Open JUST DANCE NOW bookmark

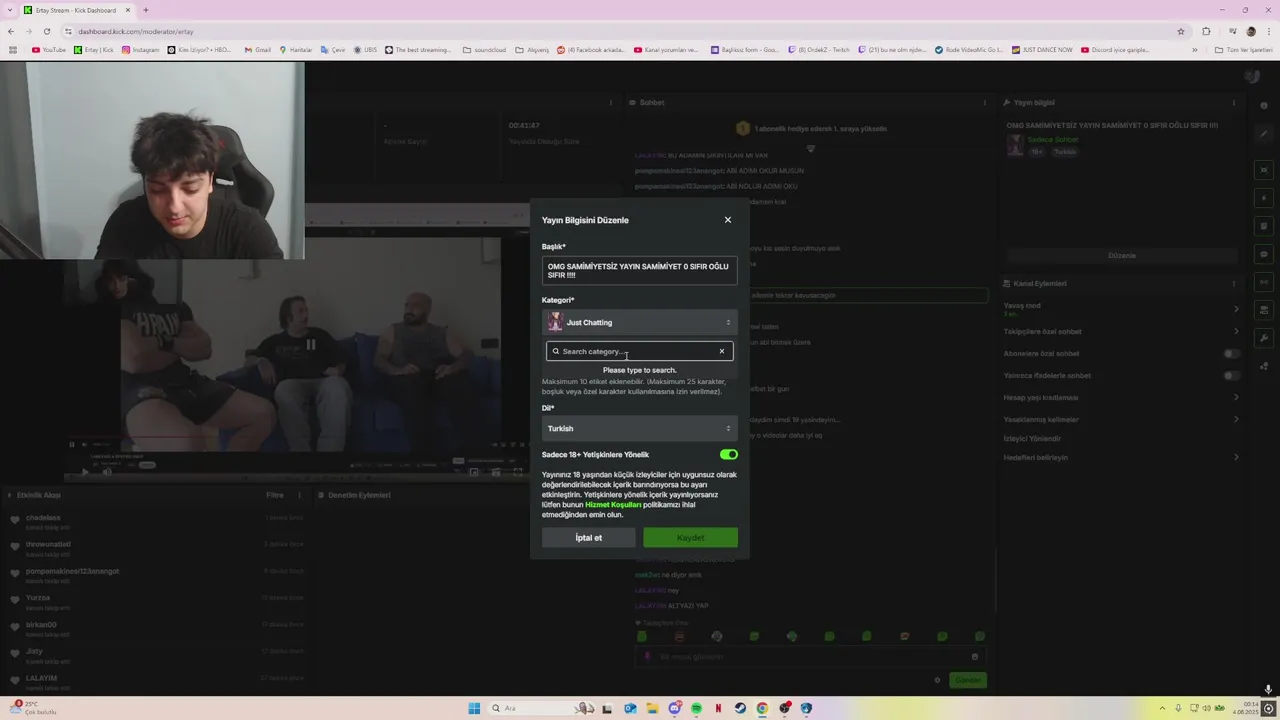[1042, 50]
